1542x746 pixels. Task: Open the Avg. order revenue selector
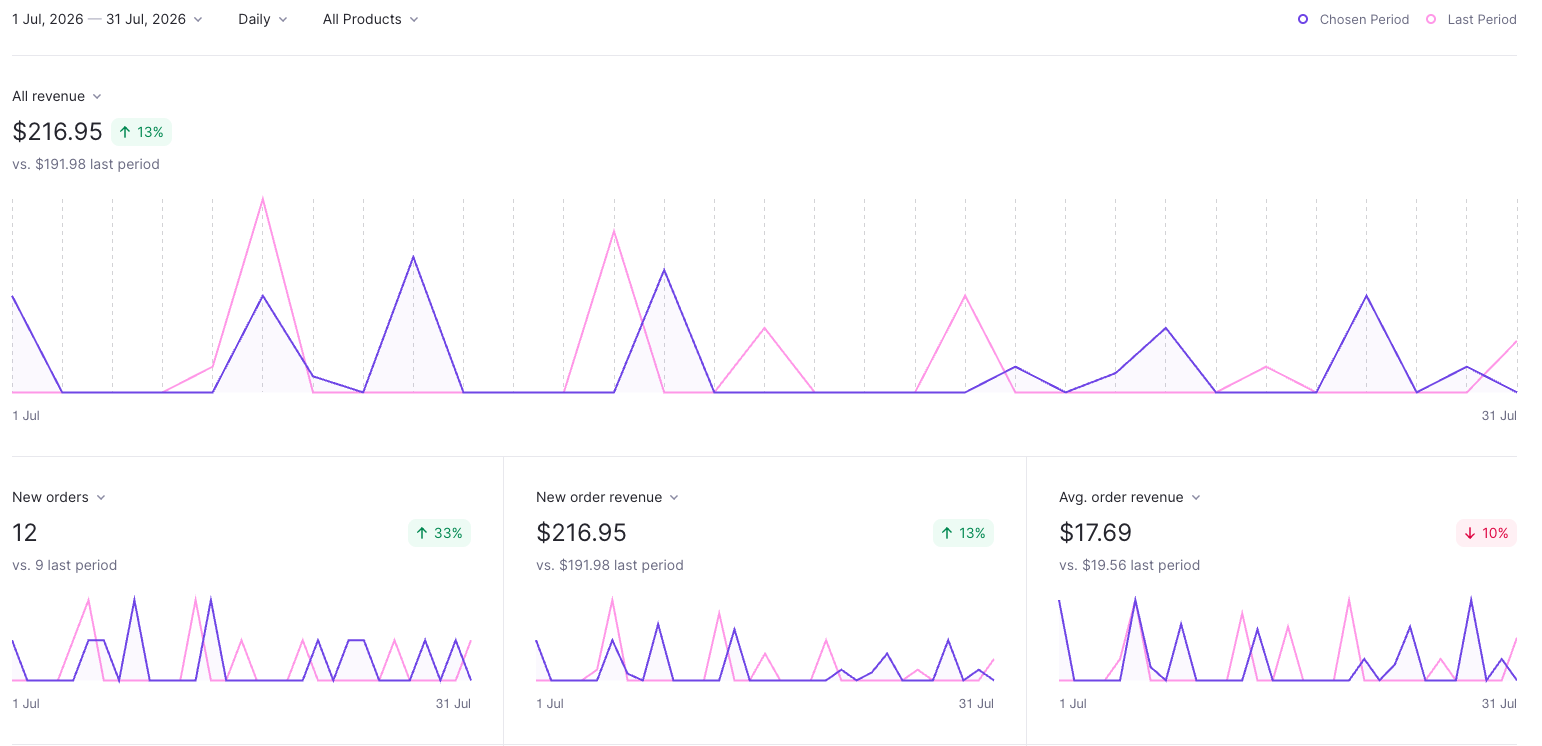[1130, 497]
